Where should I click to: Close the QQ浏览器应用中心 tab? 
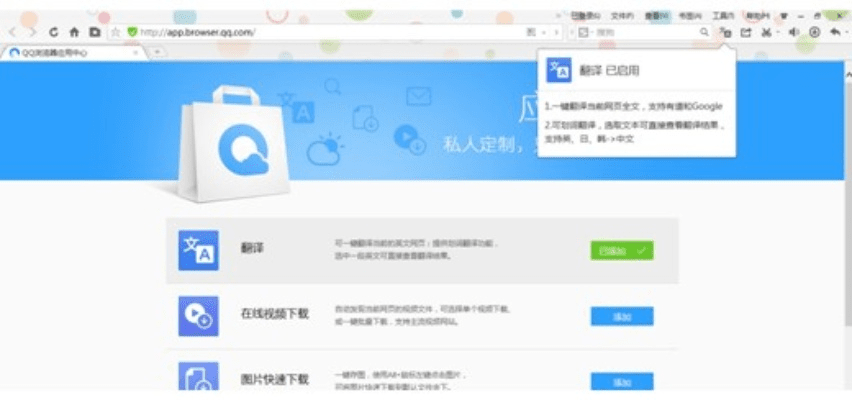click(136, 53)
